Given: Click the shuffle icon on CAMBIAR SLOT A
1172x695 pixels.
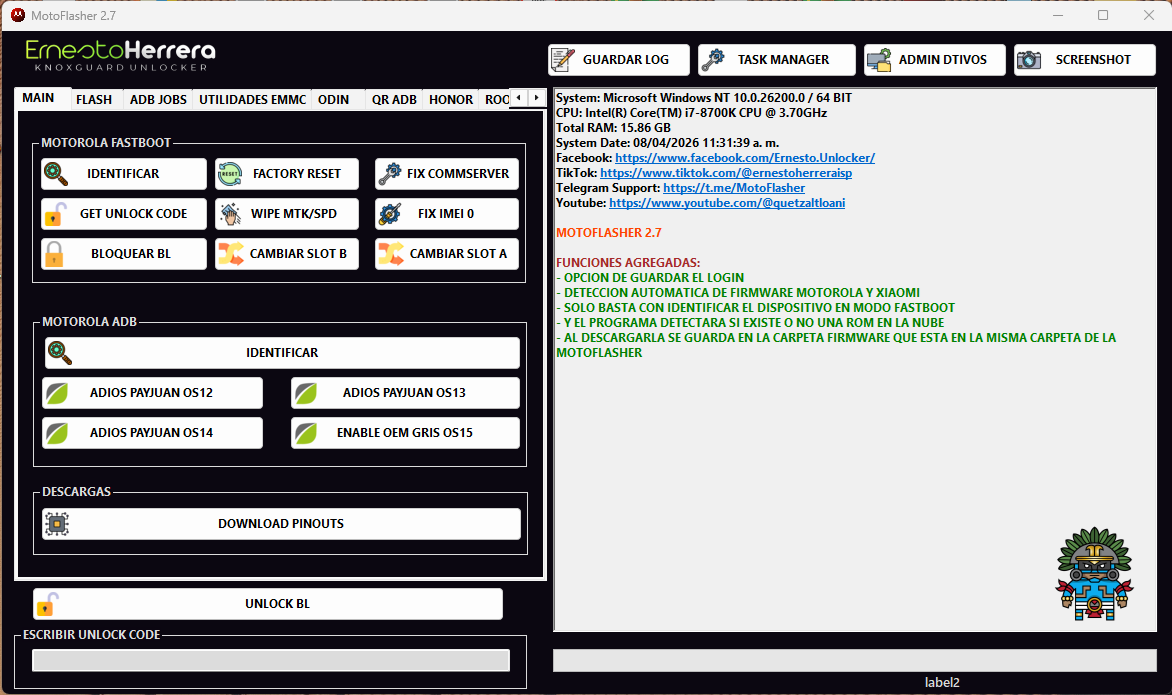Looking at the screenshot, I should click(x=391, y=254).
